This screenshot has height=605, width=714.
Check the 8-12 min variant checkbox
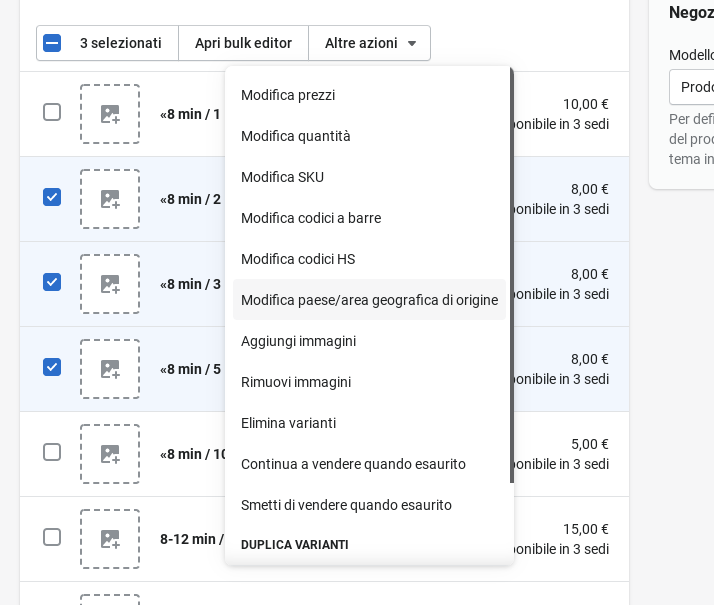pos(52,537)
